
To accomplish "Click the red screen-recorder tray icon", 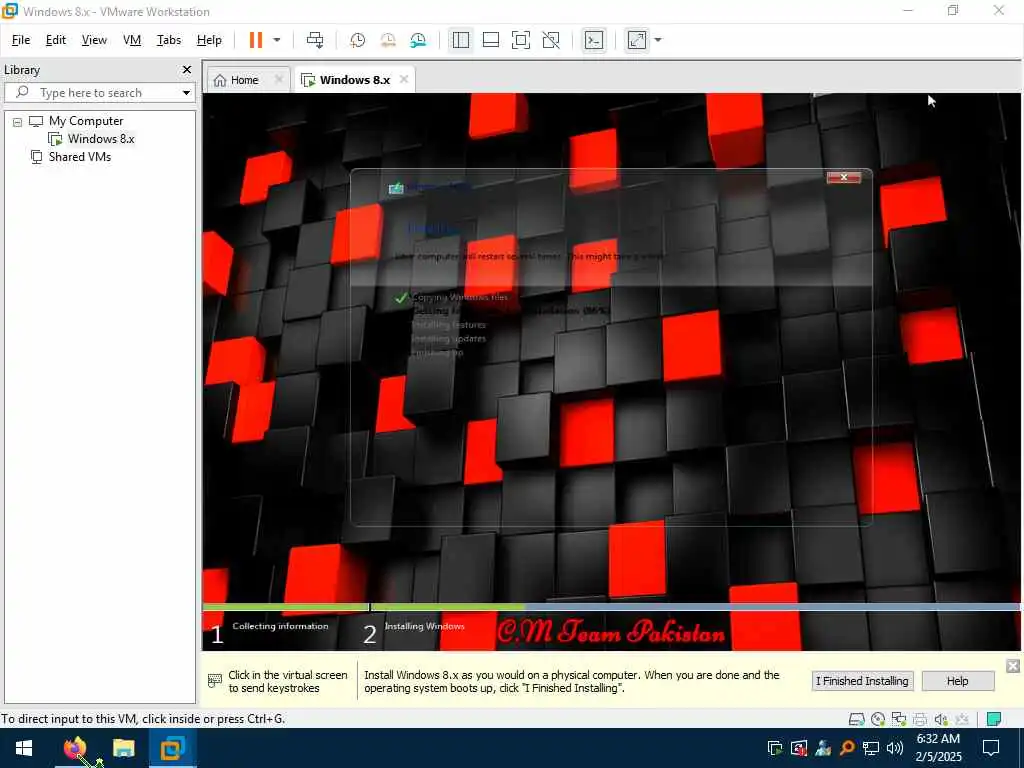I will click(799, 748).
